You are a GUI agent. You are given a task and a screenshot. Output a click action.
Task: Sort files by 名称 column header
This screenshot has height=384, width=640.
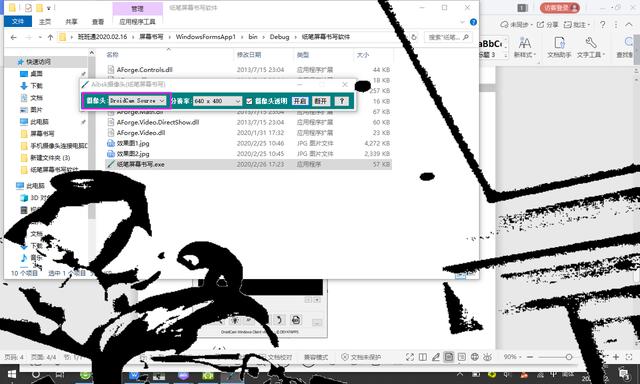click(x=112, y=55)
